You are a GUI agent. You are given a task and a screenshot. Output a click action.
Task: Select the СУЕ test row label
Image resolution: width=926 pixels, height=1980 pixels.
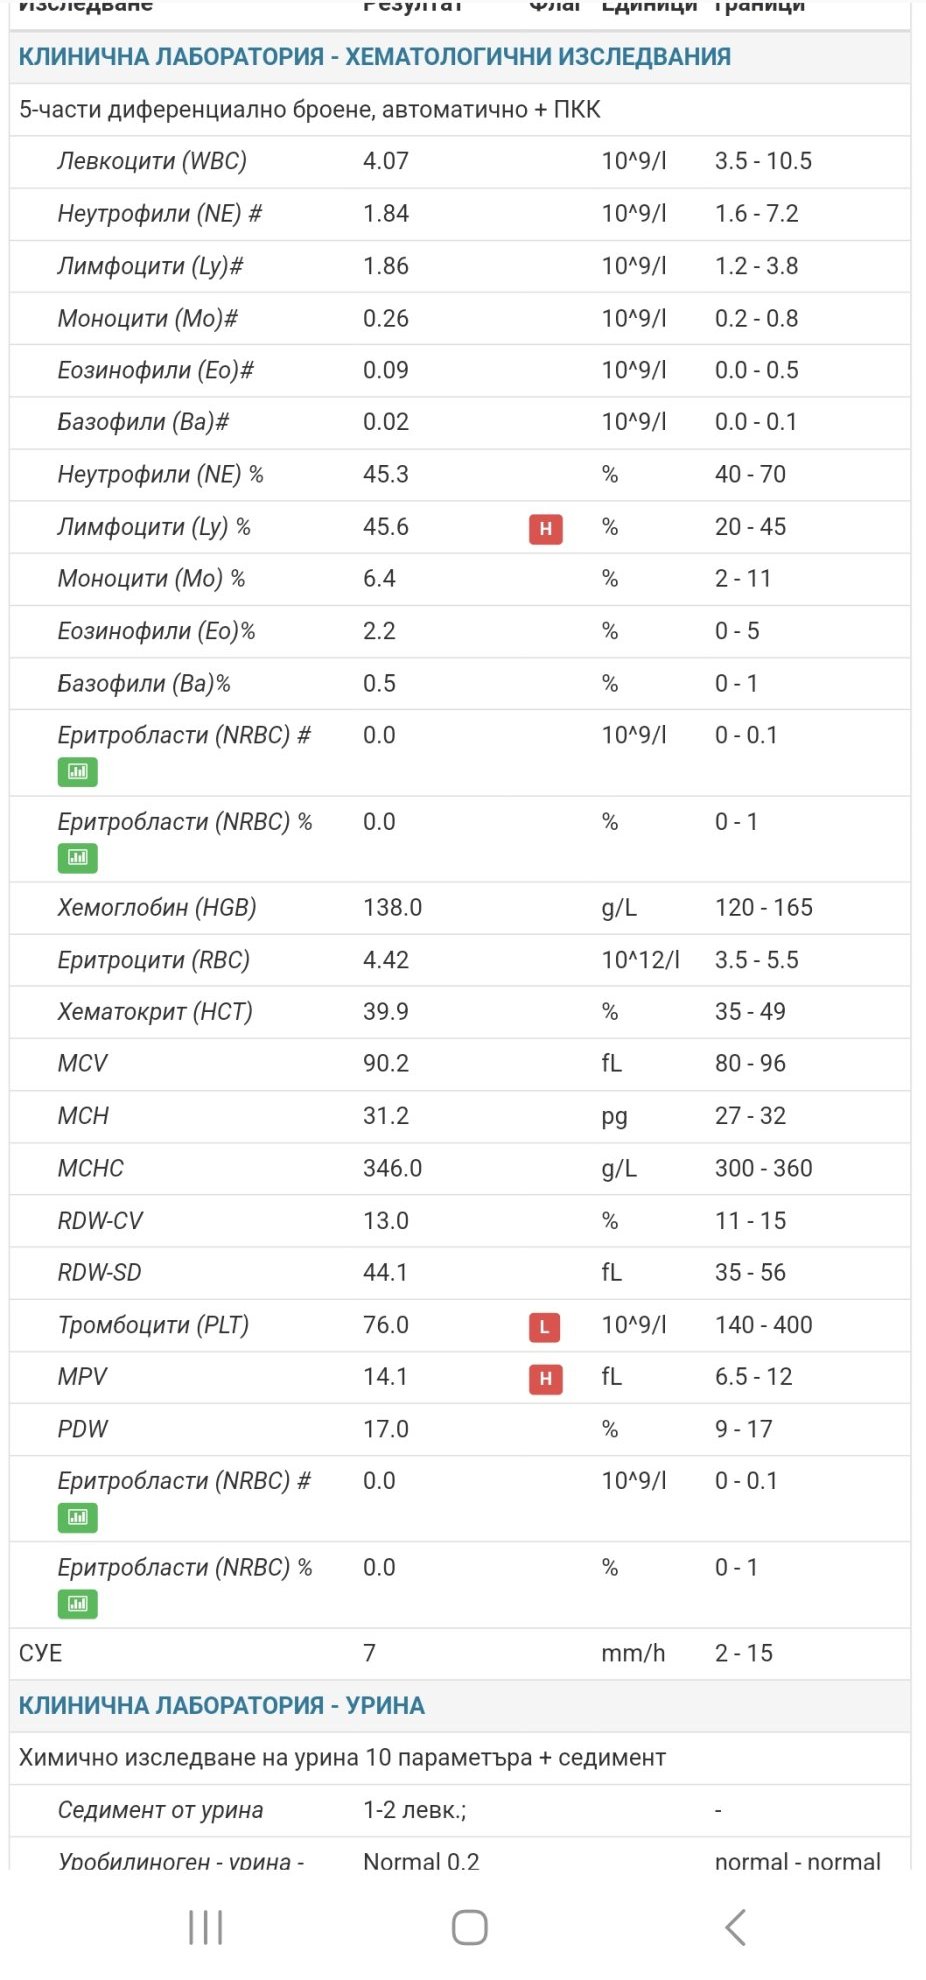[x=41, y=1653]
